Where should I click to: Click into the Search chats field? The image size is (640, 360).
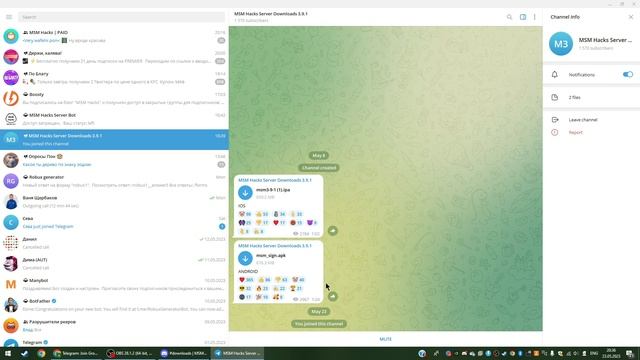point(122,17)
